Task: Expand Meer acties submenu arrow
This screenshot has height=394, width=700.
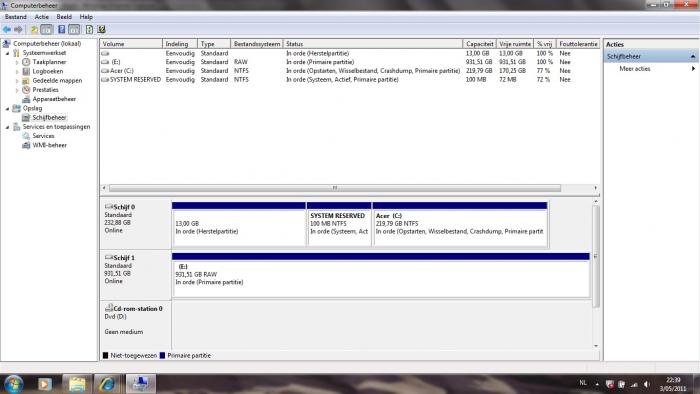Action: [693, 69]
